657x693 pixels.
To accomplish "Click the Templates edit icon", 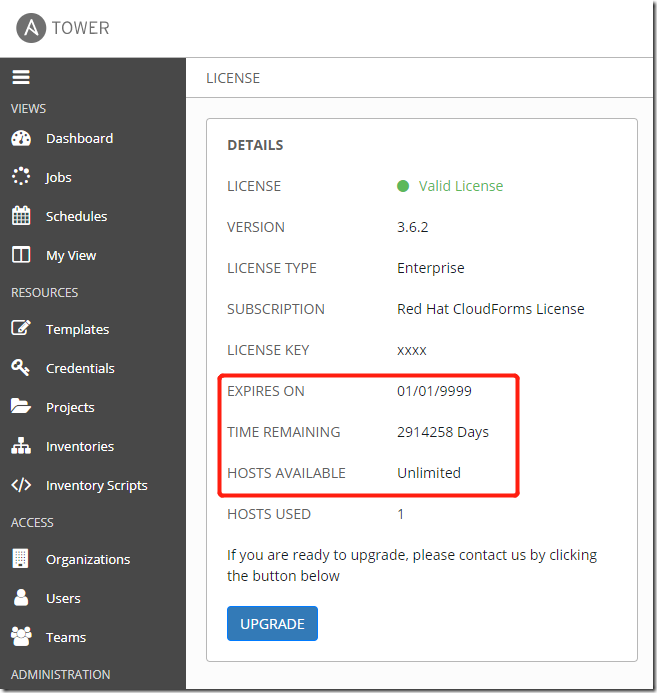I will tap(21, 328).
